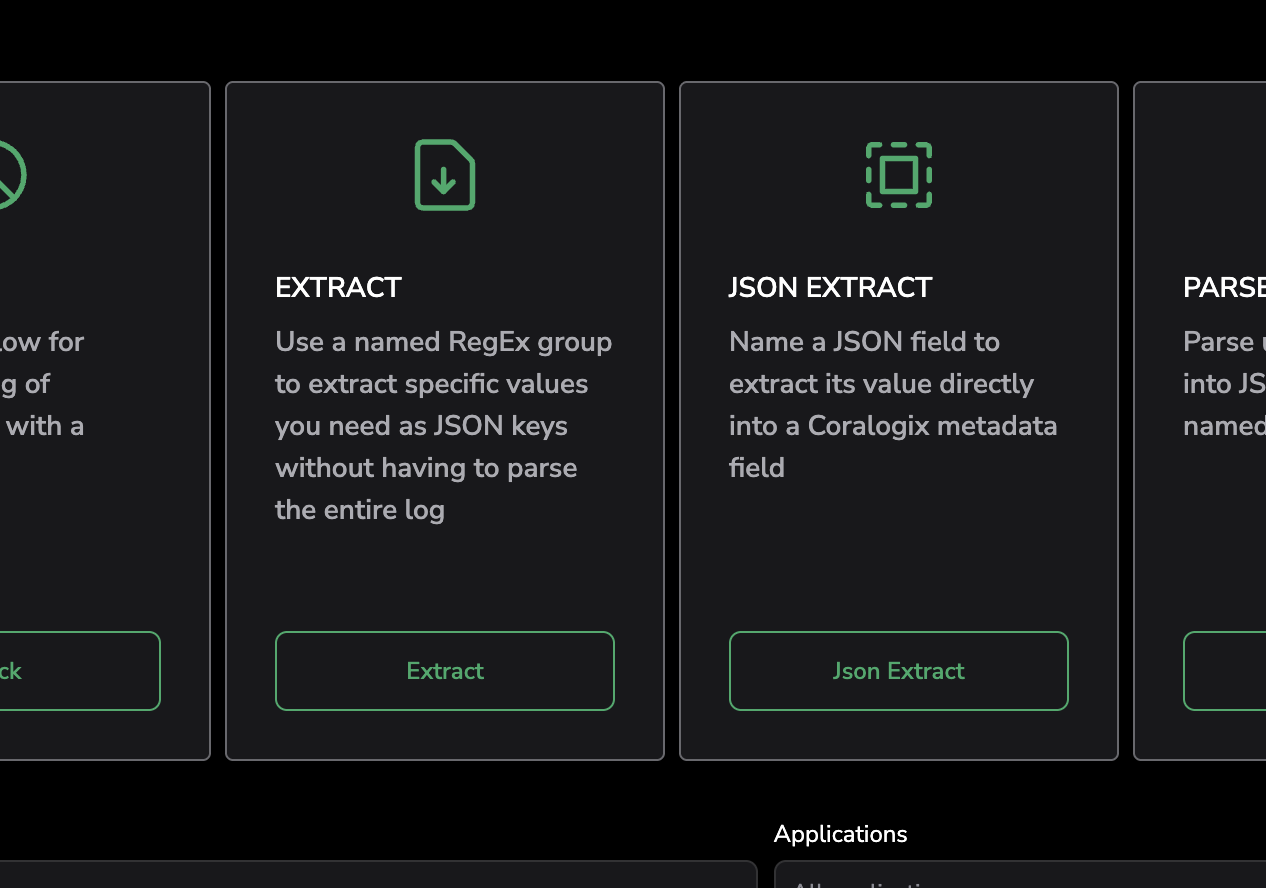The image size is (1266, 888).
Task: Open the Applications dropdown
Action: pyautogui.click(x=1020, y=875)
